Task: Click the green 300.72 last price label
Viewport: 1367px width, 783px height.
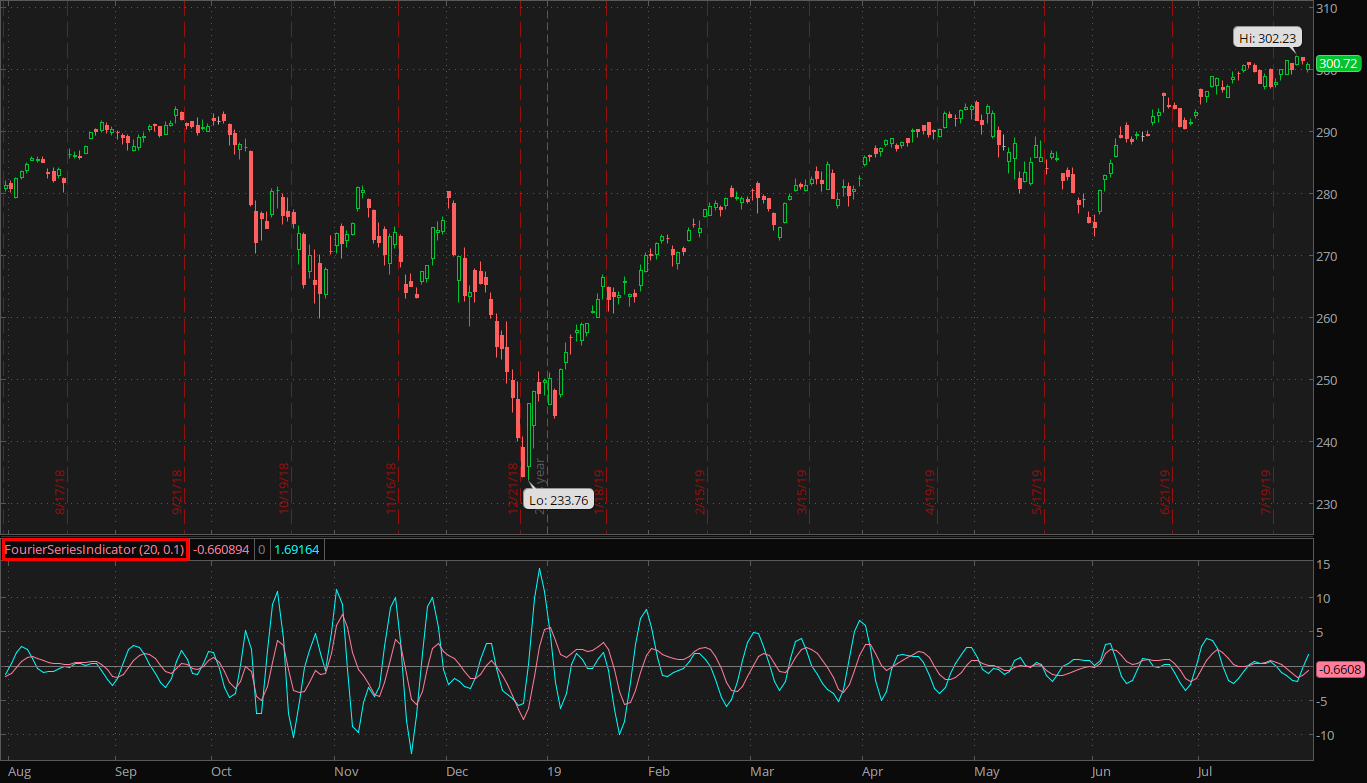Action: (1339, 64)
